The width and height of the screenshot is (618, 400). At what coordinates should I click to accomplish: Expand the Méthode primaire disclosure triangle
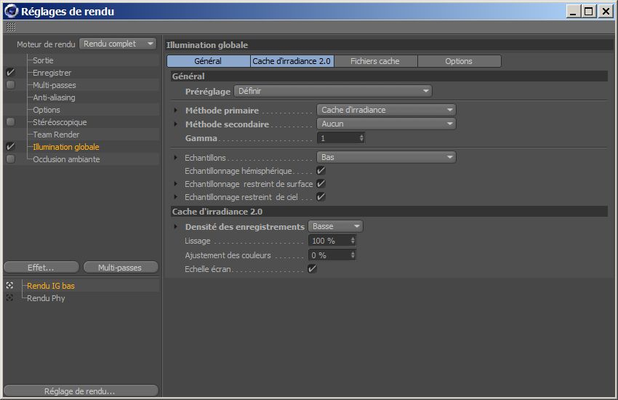point(176,110)
